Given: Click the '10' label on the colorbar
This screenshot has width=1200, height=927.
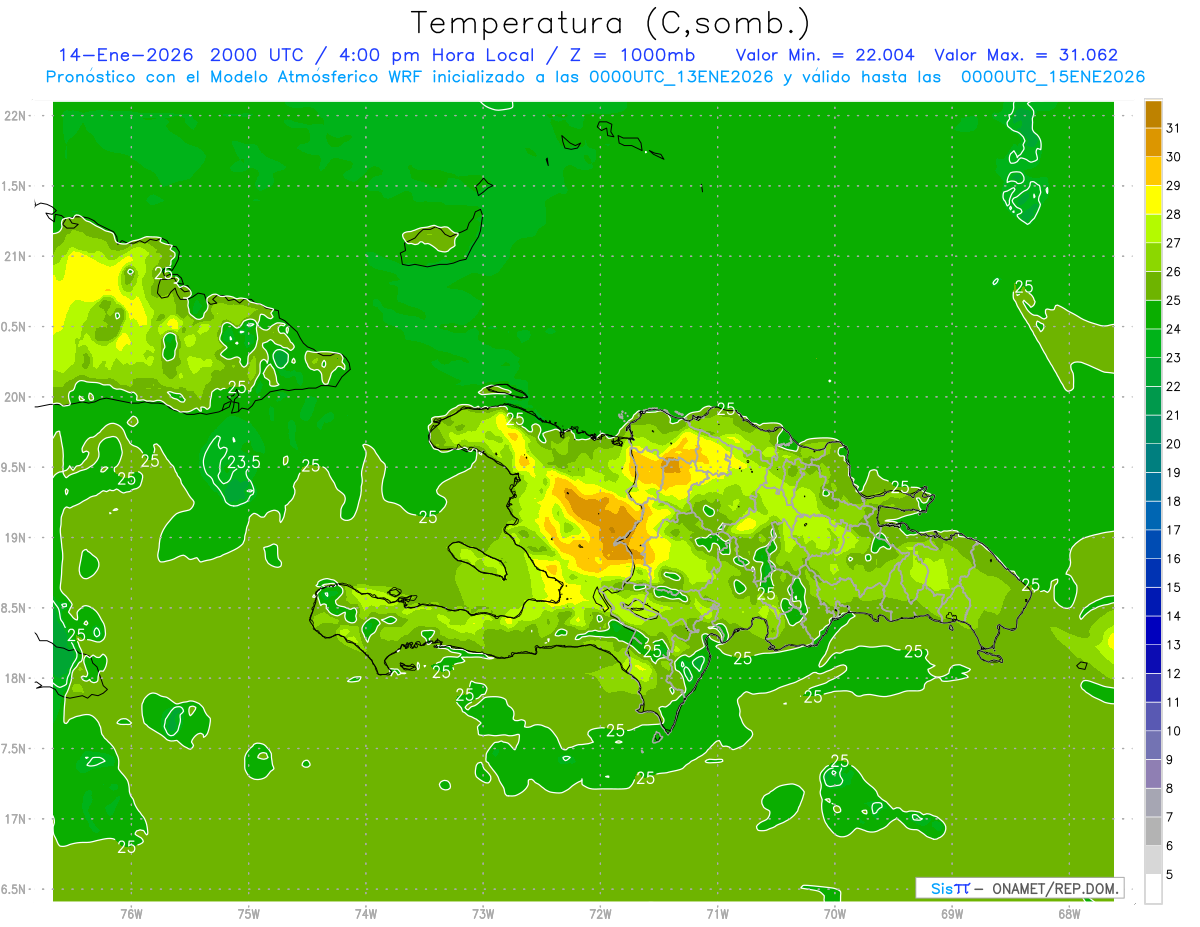Looking at the screenshot, I should [1173, 731].
